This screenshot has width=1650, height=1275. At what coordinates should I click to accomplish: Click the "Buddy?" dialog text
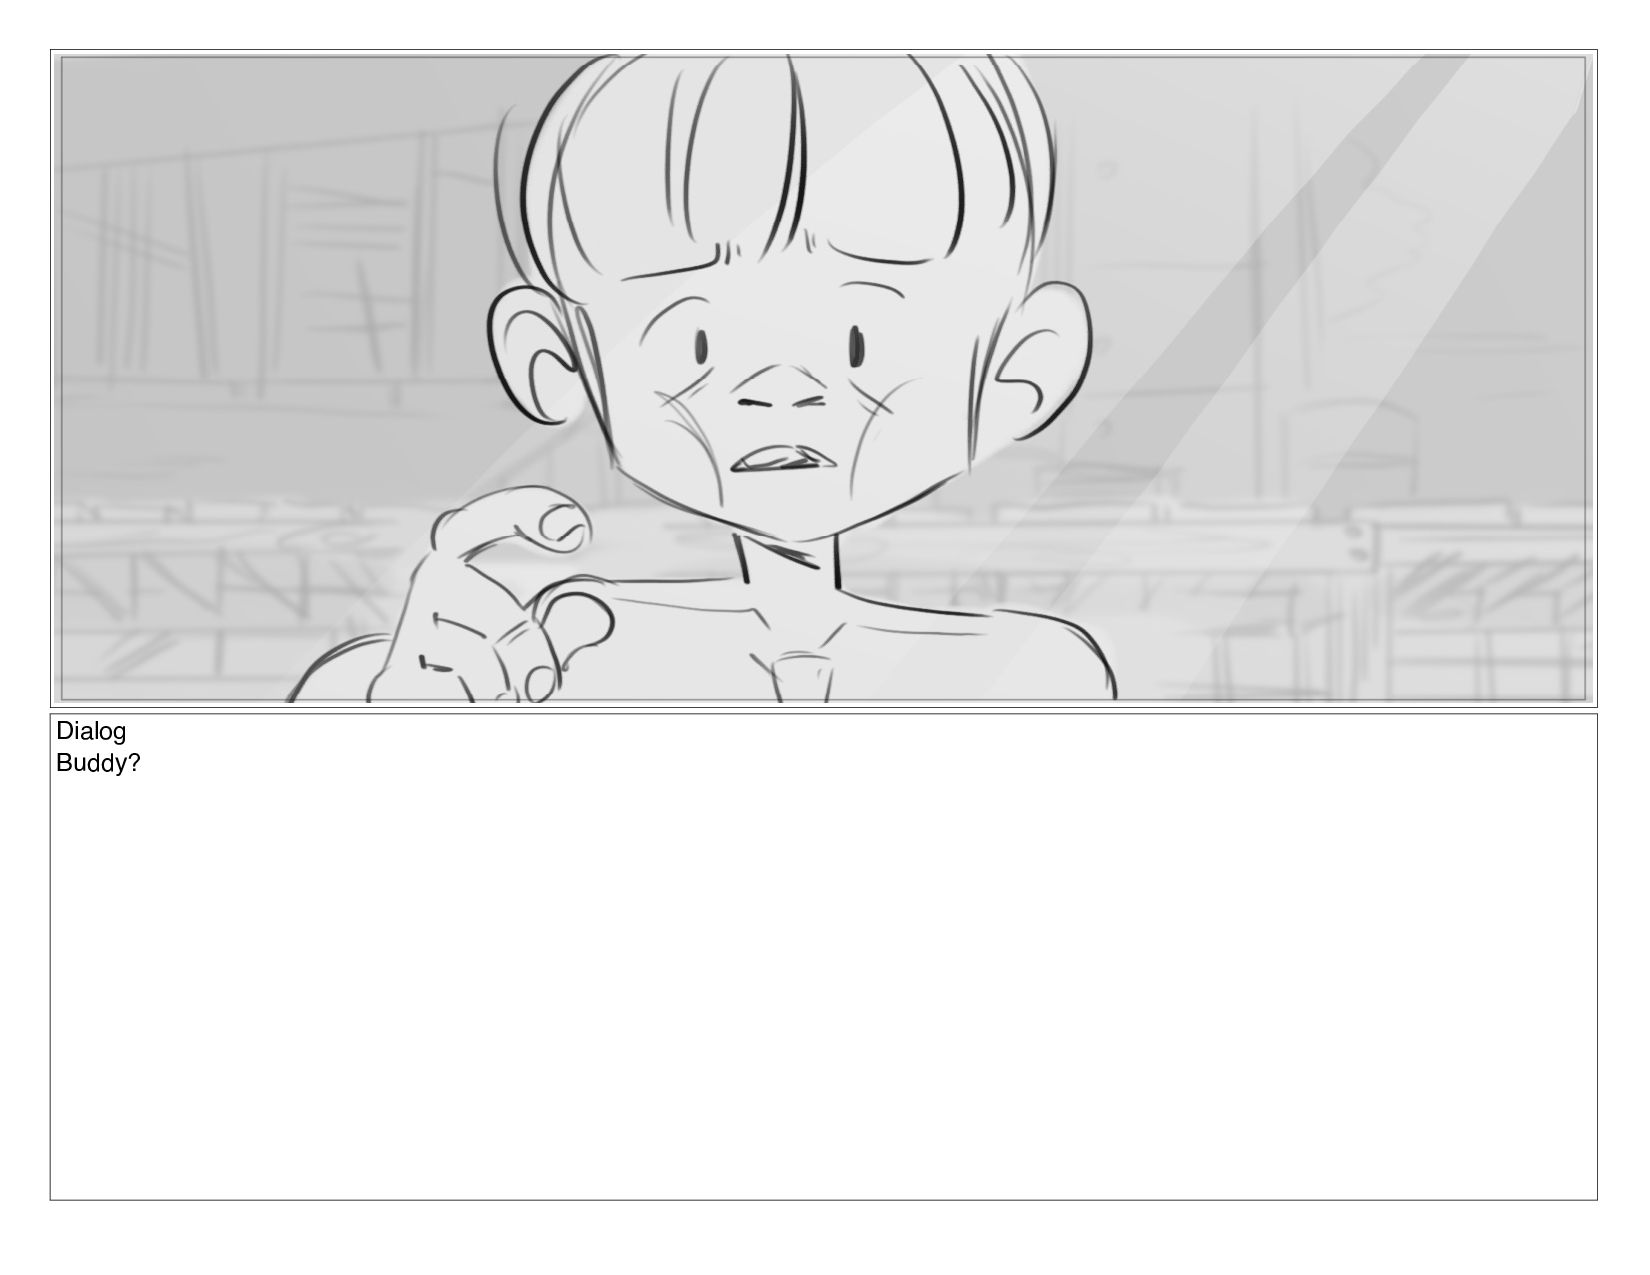(98, 763)
